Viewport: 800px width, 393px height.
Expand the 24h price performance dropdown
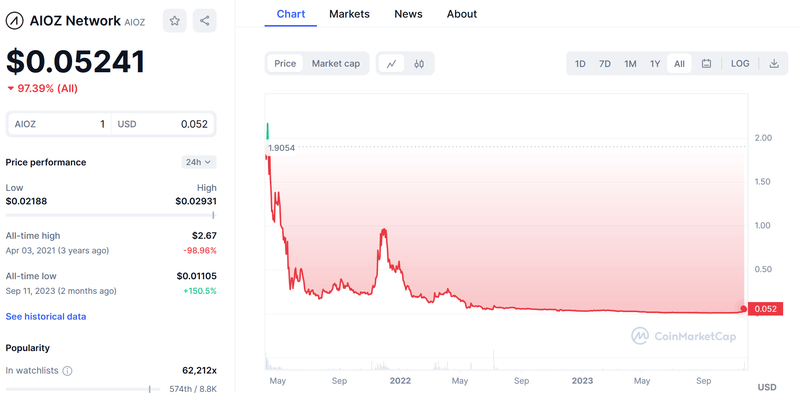199,162
